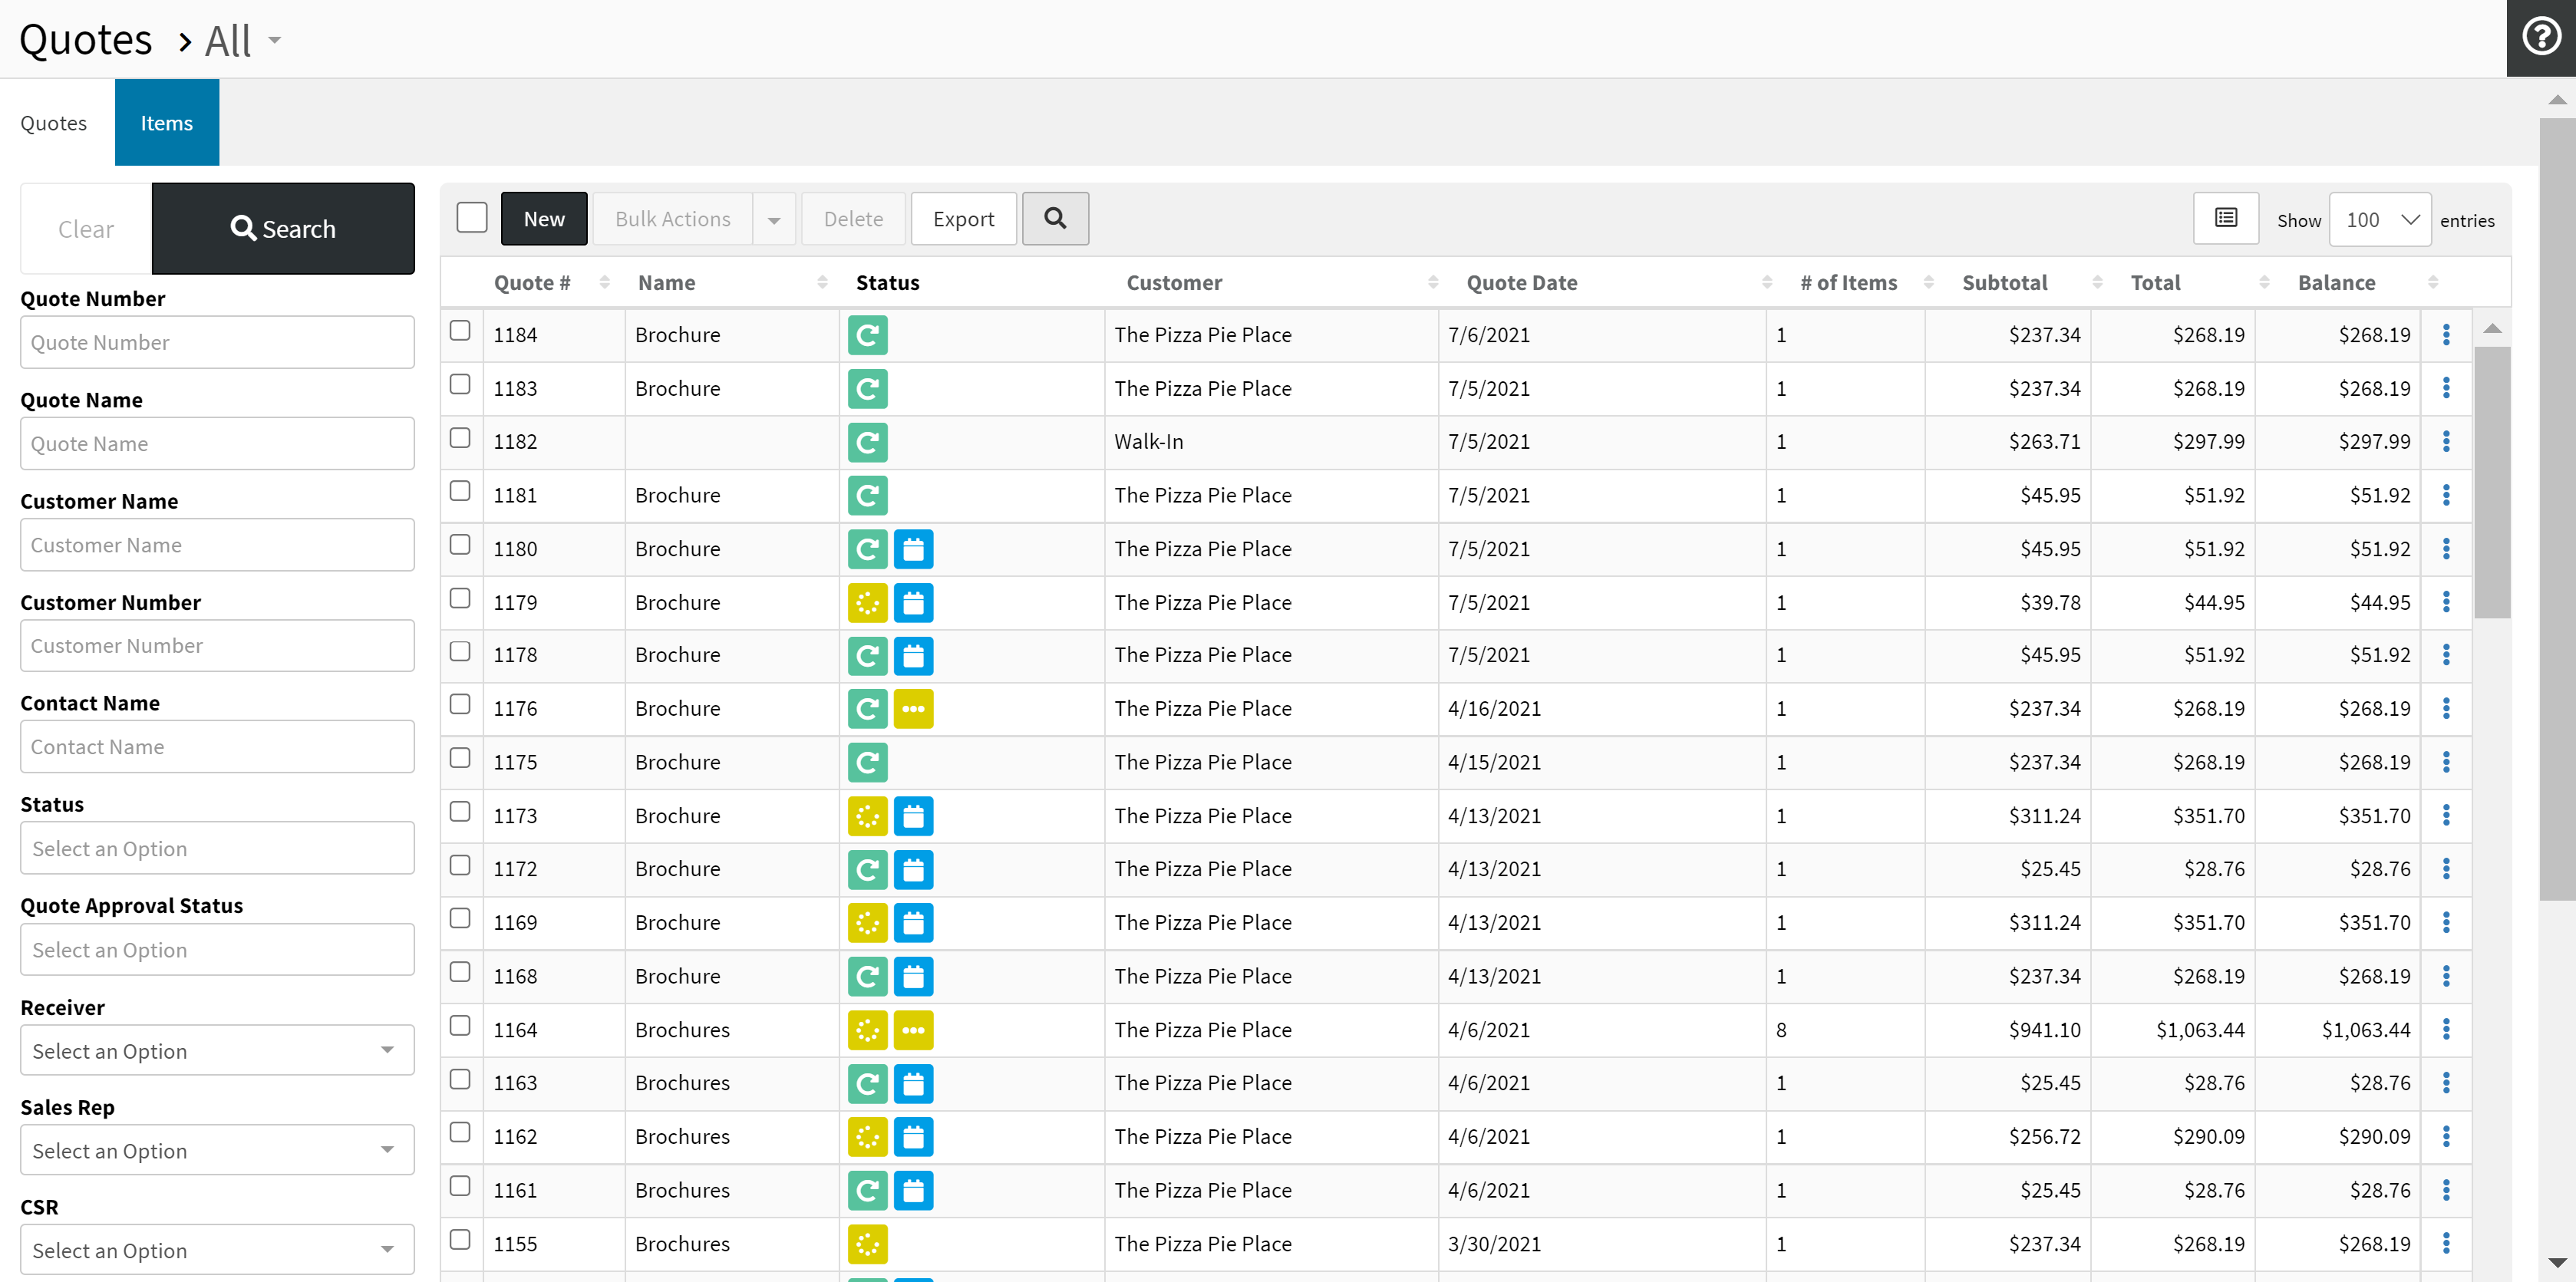Open the Show 100 entries dropdown
This screenshot has width=2576, height=1282.
tap(2379, 220)
